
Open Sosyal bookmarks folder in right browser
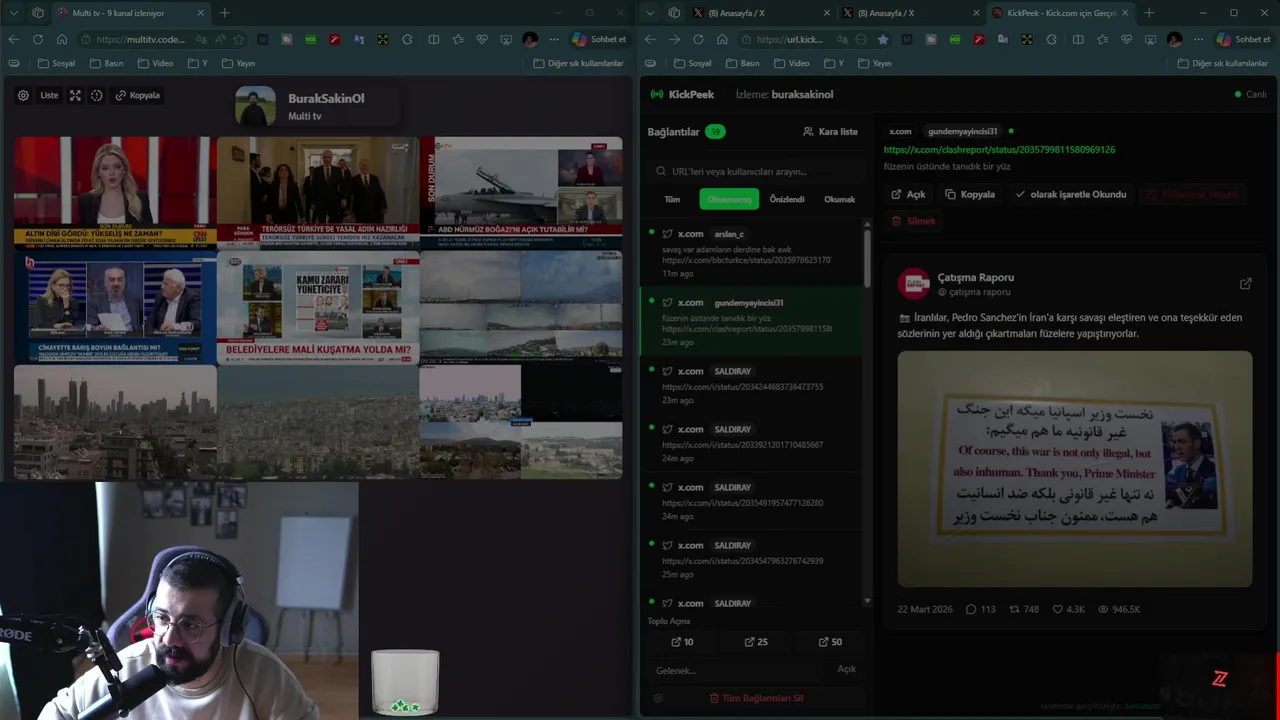pyautogui.click(x=692, y=63)
